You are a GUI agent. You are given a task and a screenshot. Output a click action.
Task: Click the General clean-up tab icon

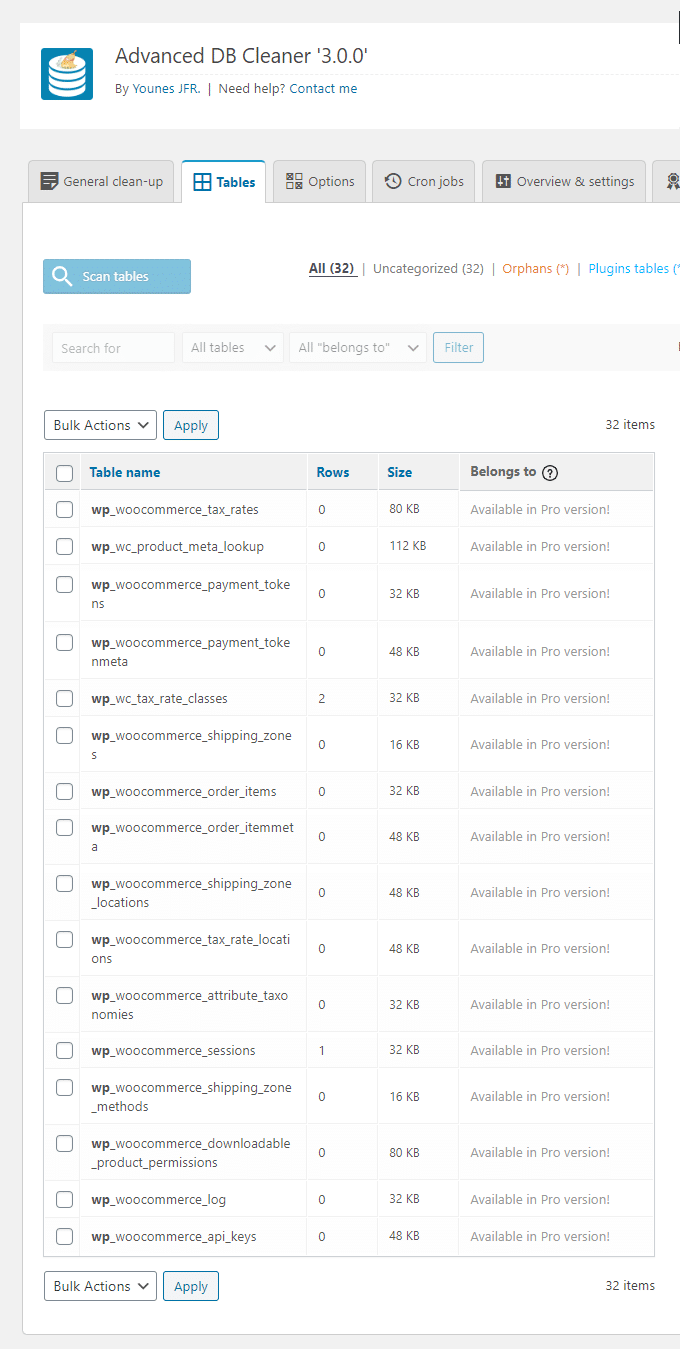49,181
